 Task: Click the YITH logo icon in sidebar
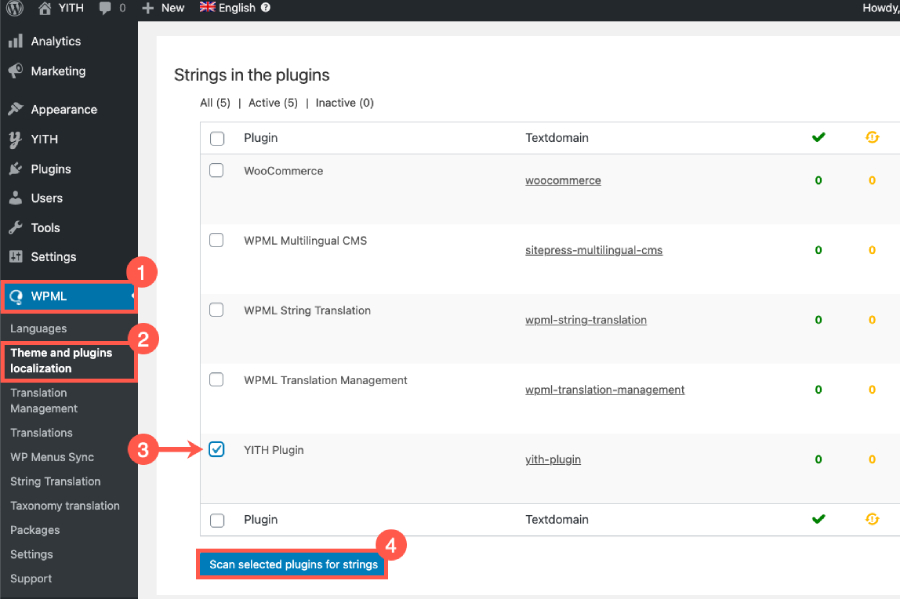tap(15, 139)
